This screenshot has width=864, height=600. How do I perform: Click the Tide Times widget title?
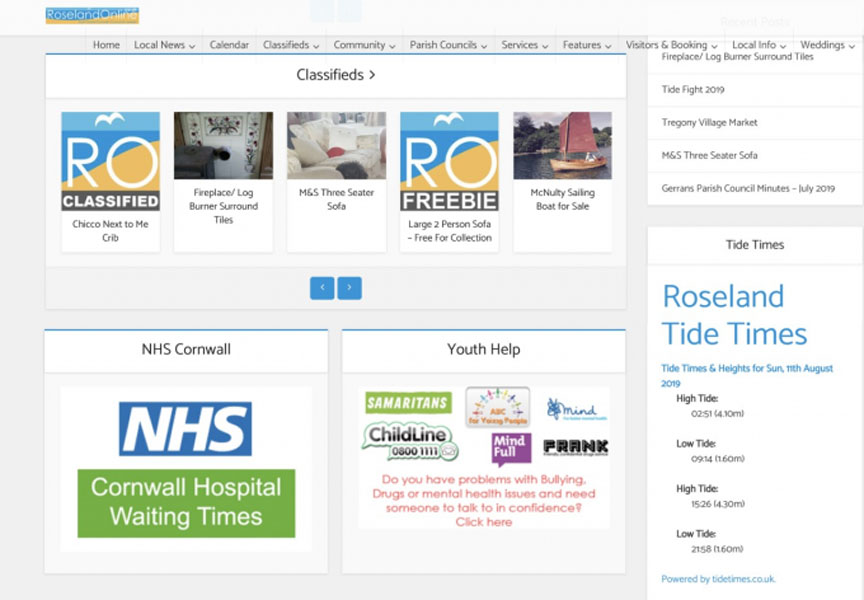pos(755,245)
